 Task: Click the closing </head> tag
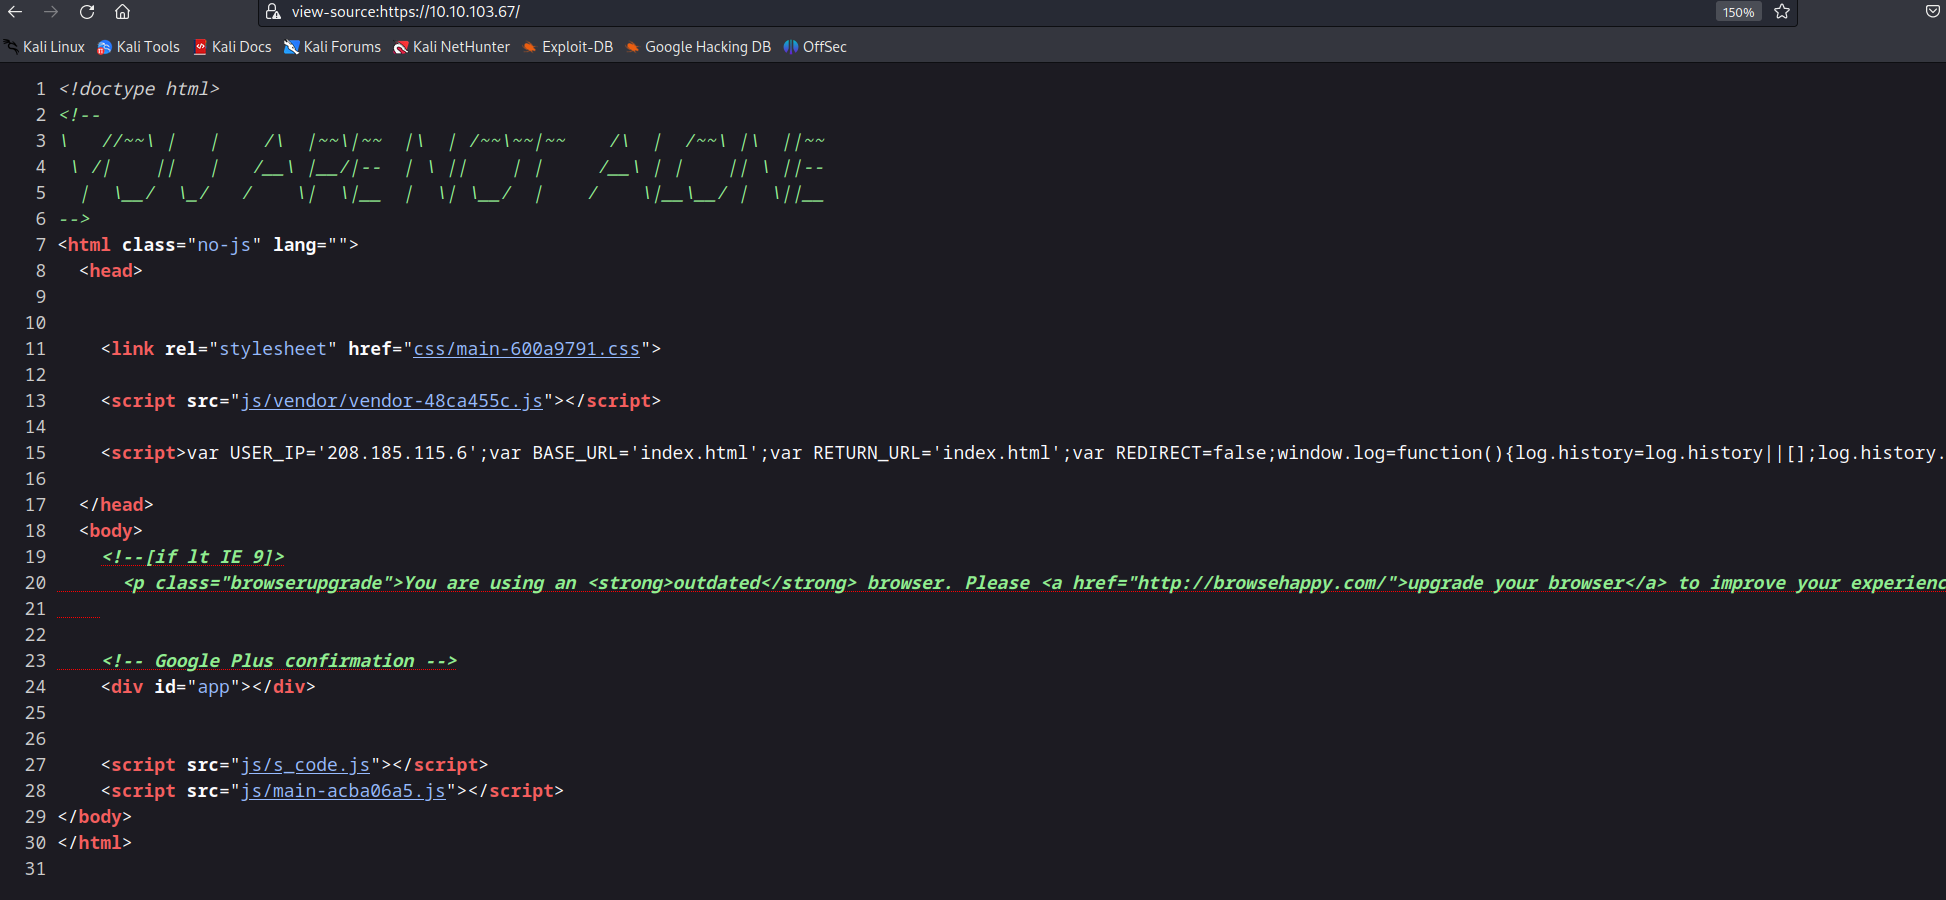(x=116, y=505)
